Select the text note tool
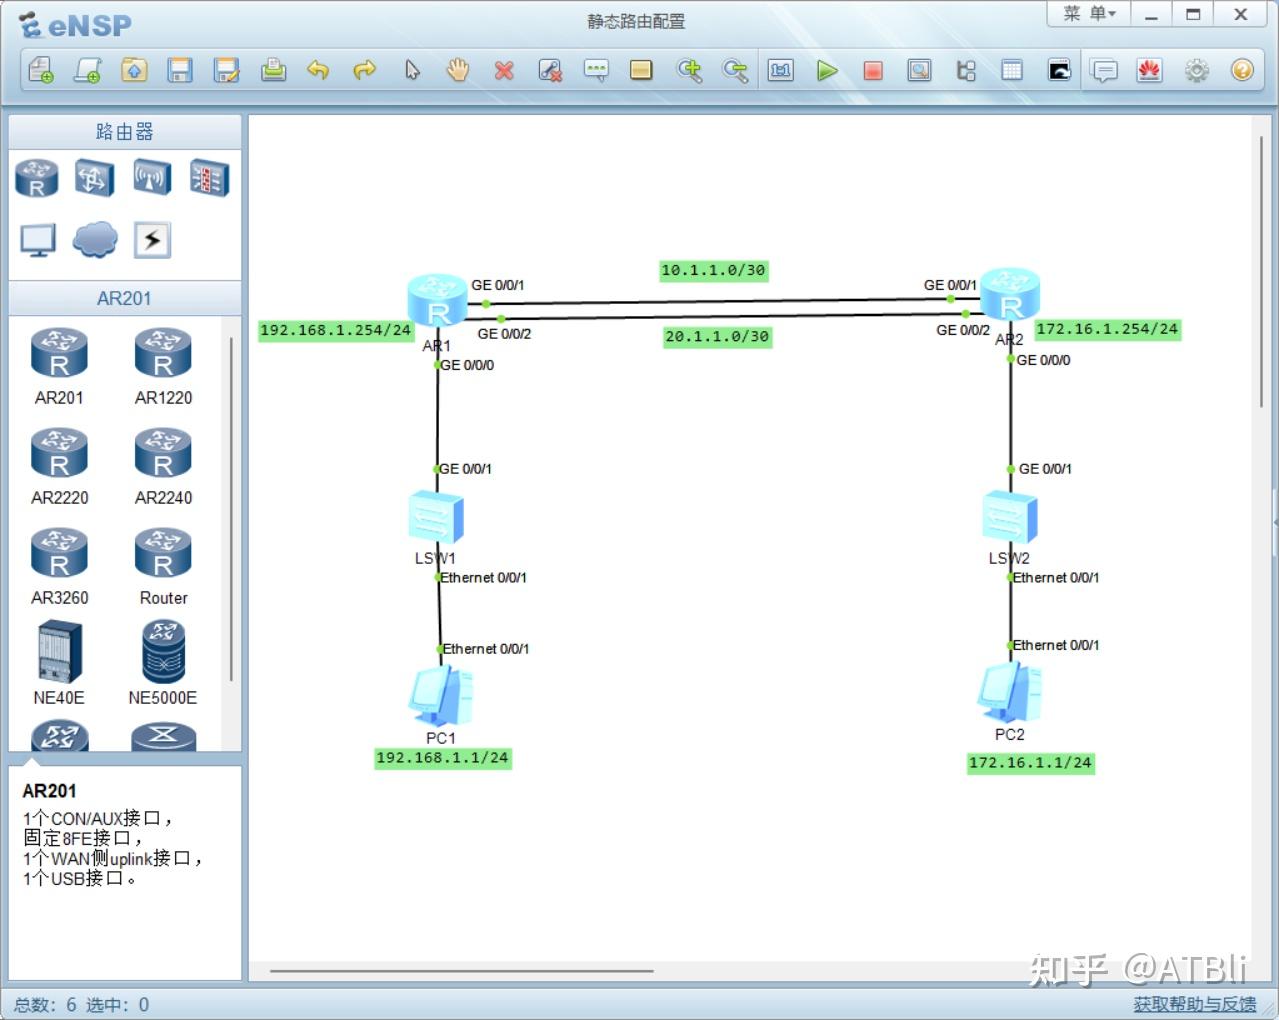The width and height of the screenshot is (1279, 1020). [596, 70]
